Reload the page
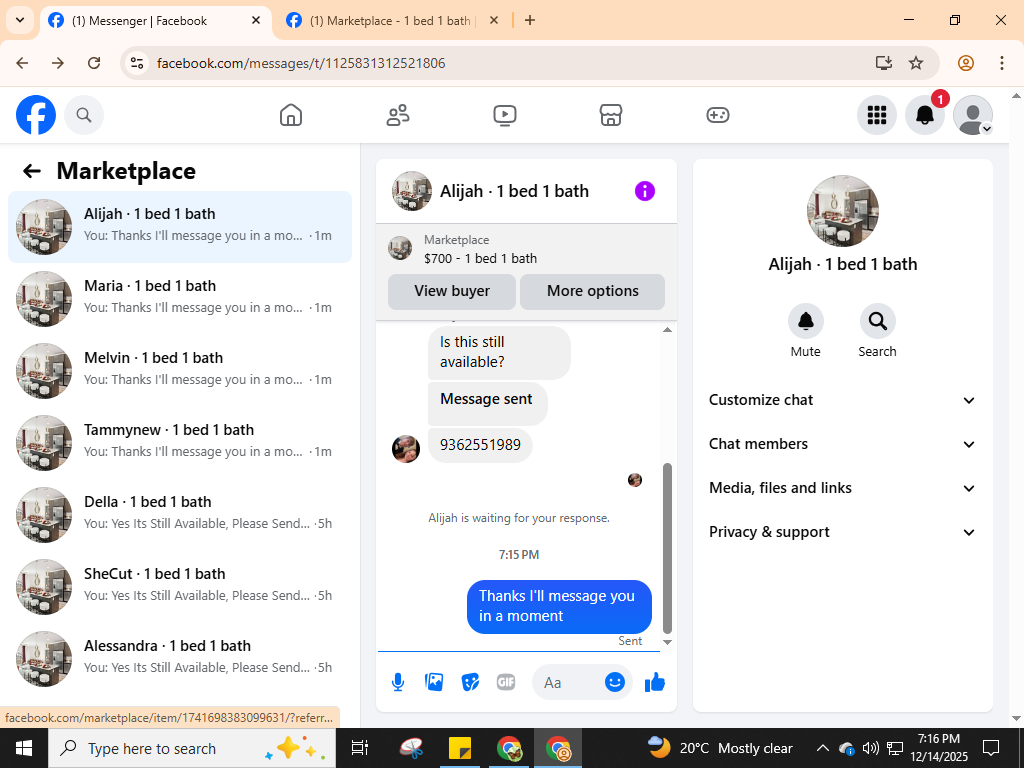Viewport: 1024px width, 768px height. (94, 63)
